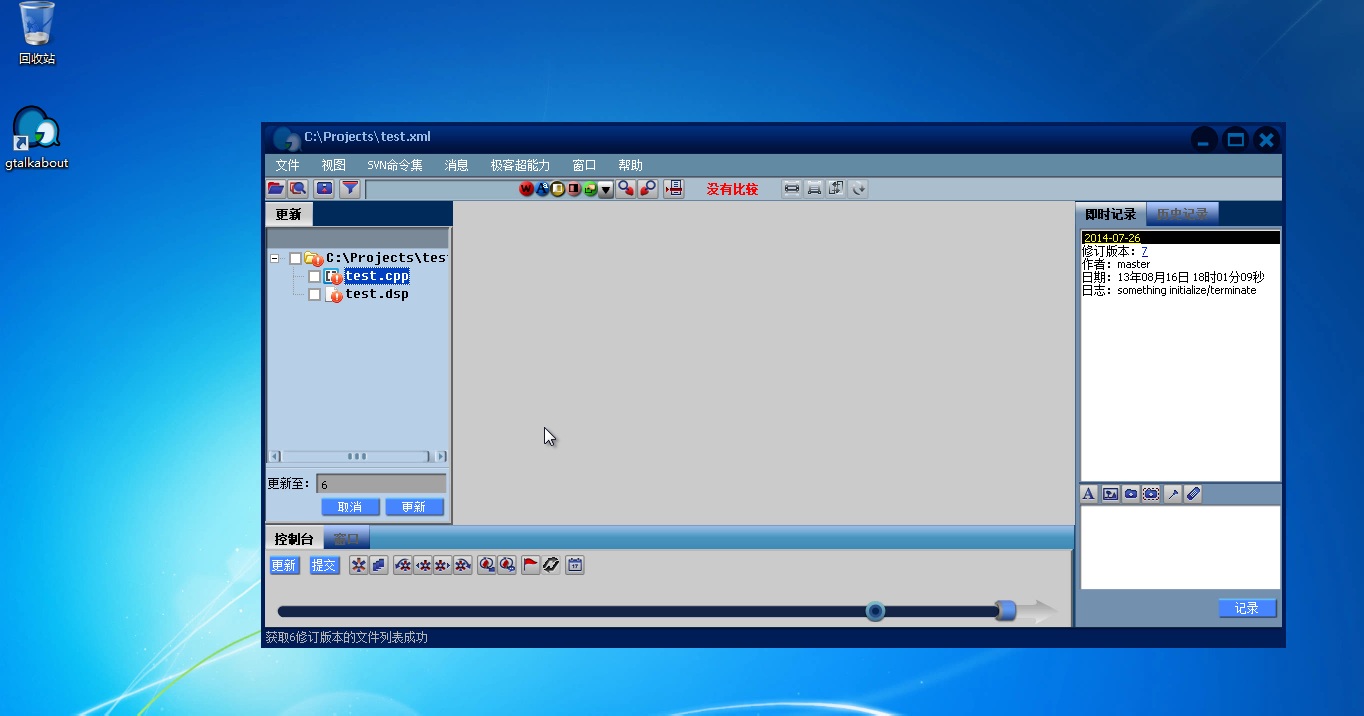
Task: Click the 更新至 revision input field
Action: pyautogui.click(x=381, y=484)
